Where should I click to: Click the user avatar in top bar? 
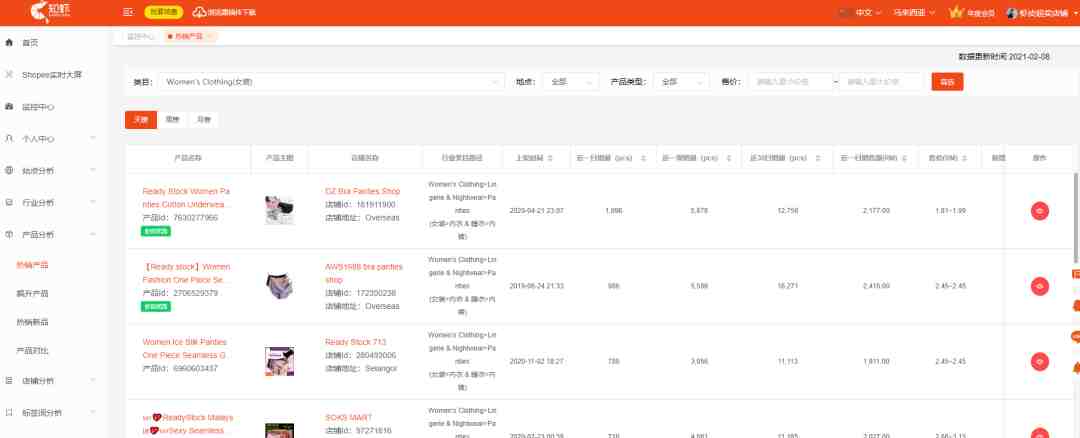pos(1012,13)
